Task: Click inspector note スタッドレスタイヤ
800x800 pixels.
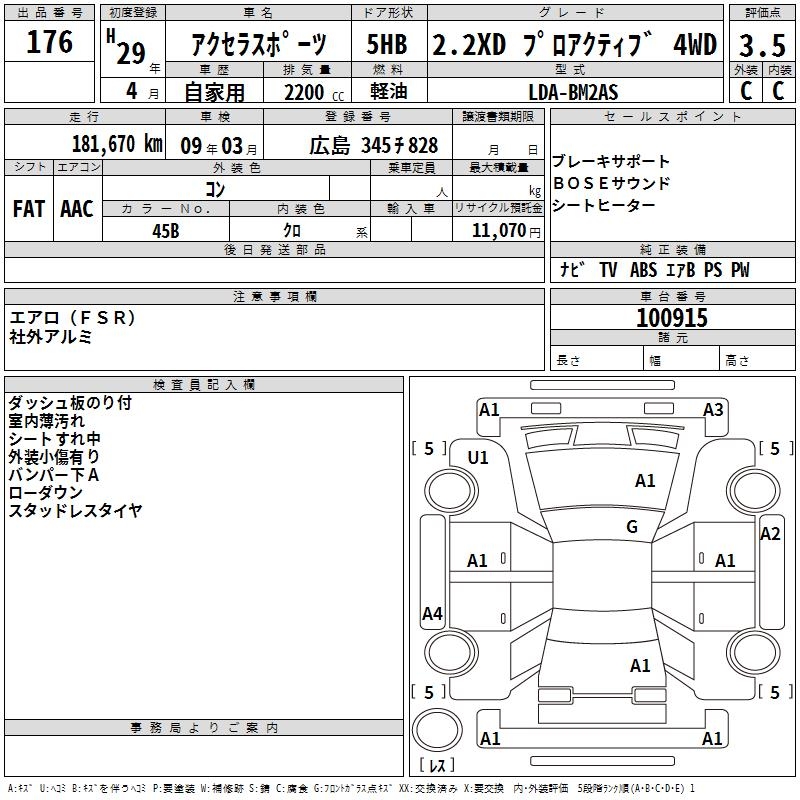Action: coord(75,510)
